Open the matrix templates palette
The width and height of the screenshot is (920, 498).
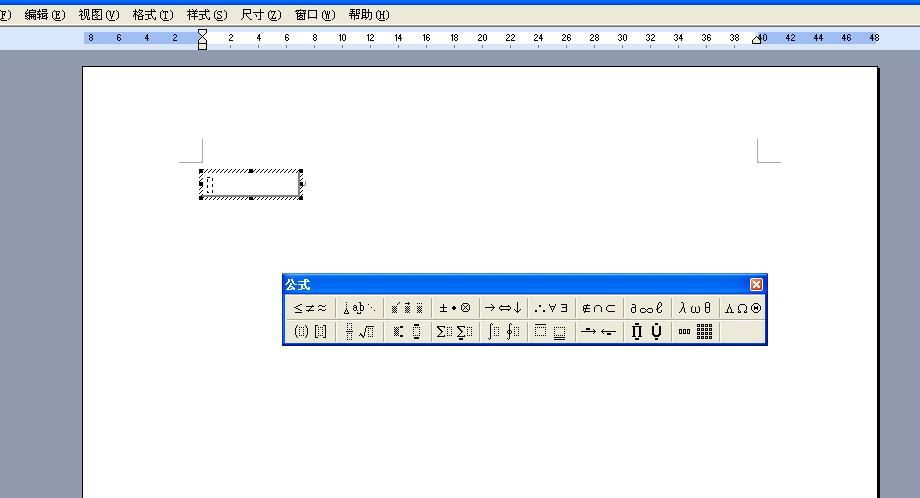click(x=695, y=331)
